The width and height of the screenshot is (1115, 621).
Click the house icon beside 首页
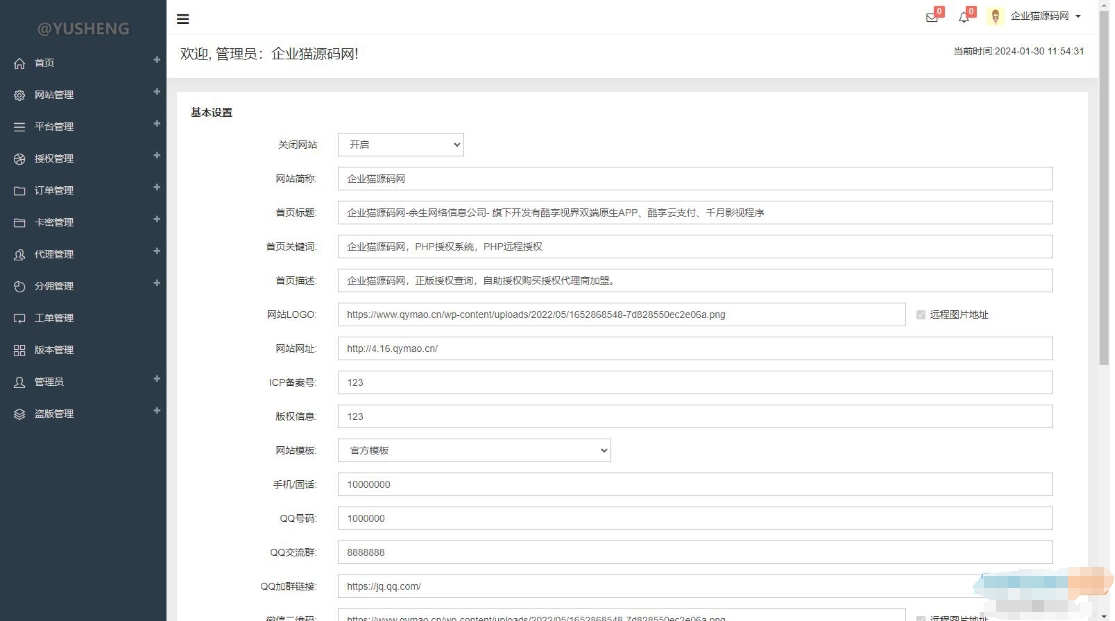click(x=19, y=63)
